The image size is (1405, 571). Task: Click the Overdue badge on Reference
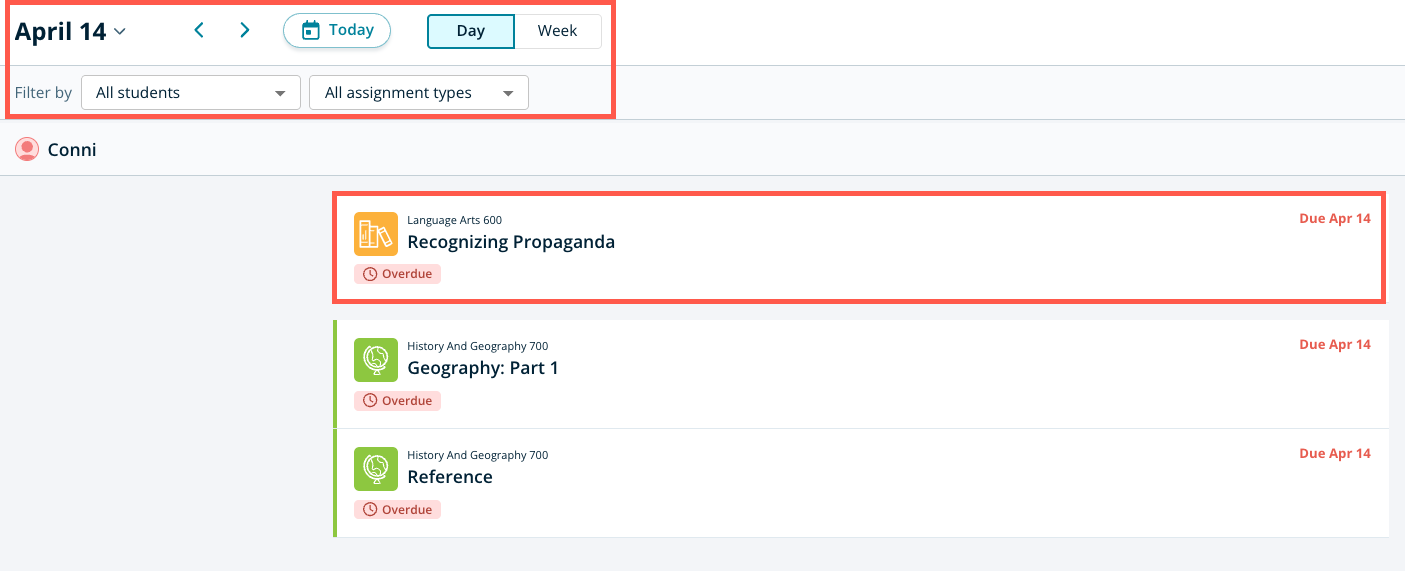(397, 510)
